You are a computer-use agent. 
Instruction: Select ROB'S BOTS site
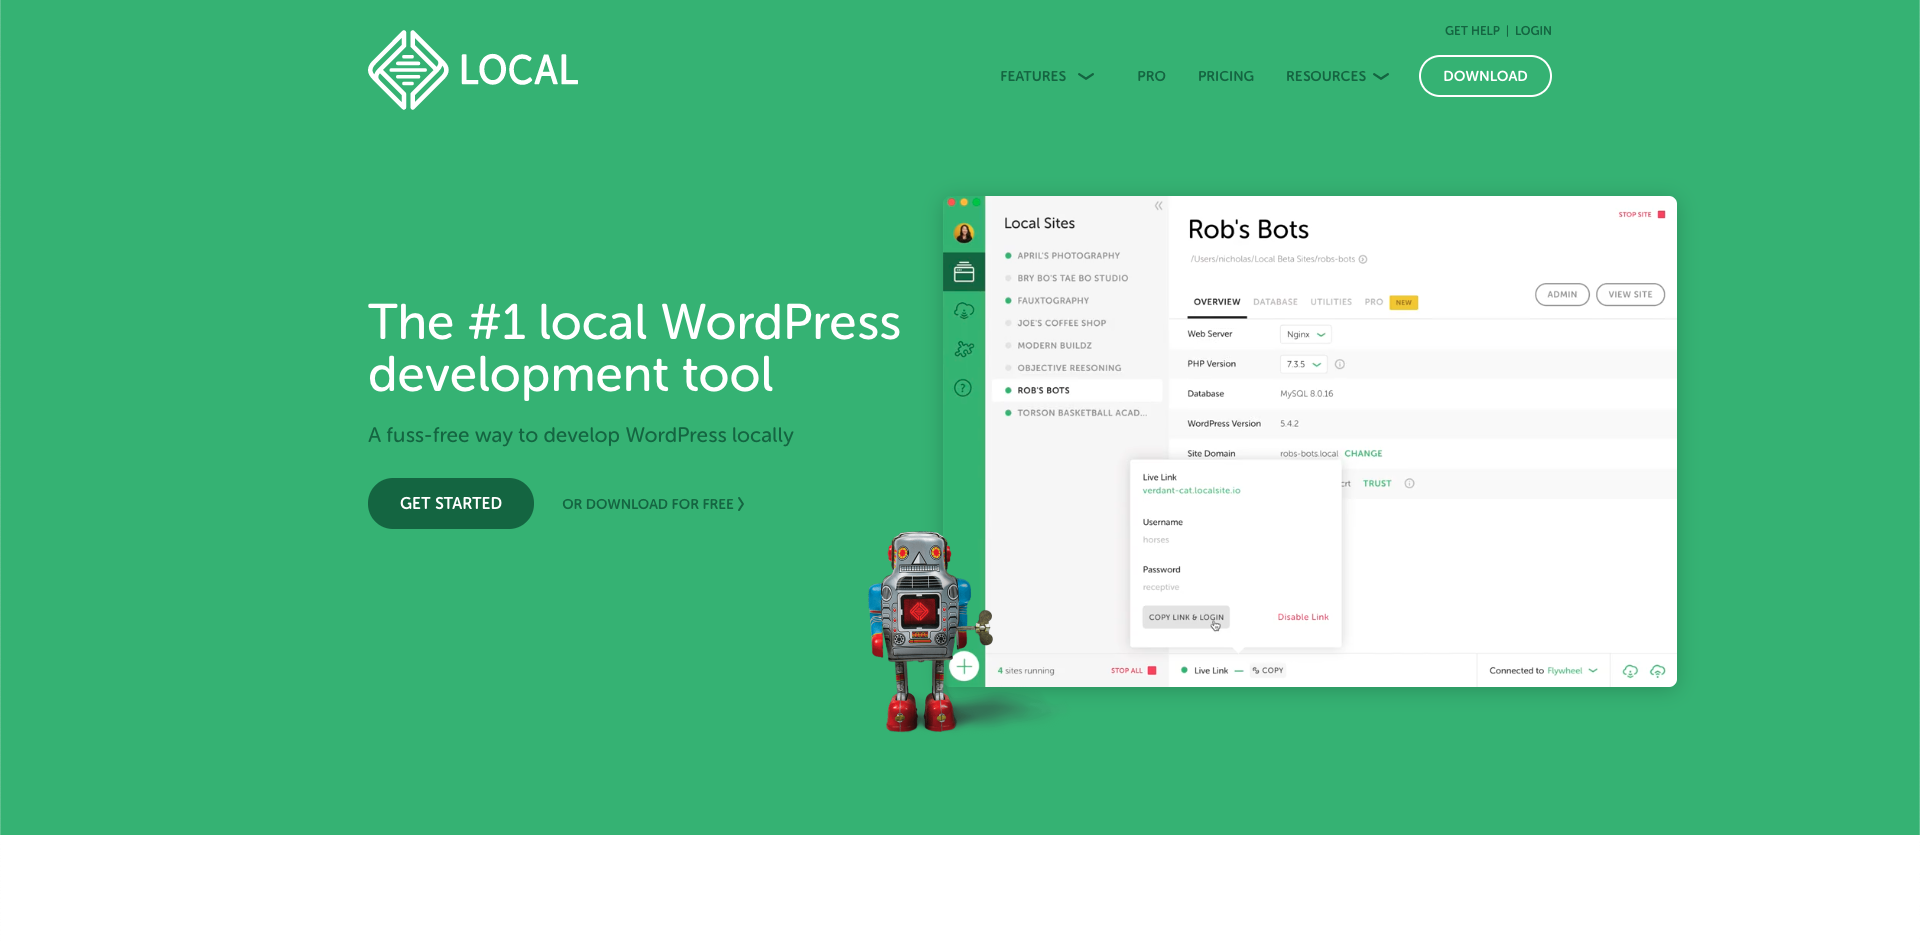pyautogui.click(x=1075, y=390)
